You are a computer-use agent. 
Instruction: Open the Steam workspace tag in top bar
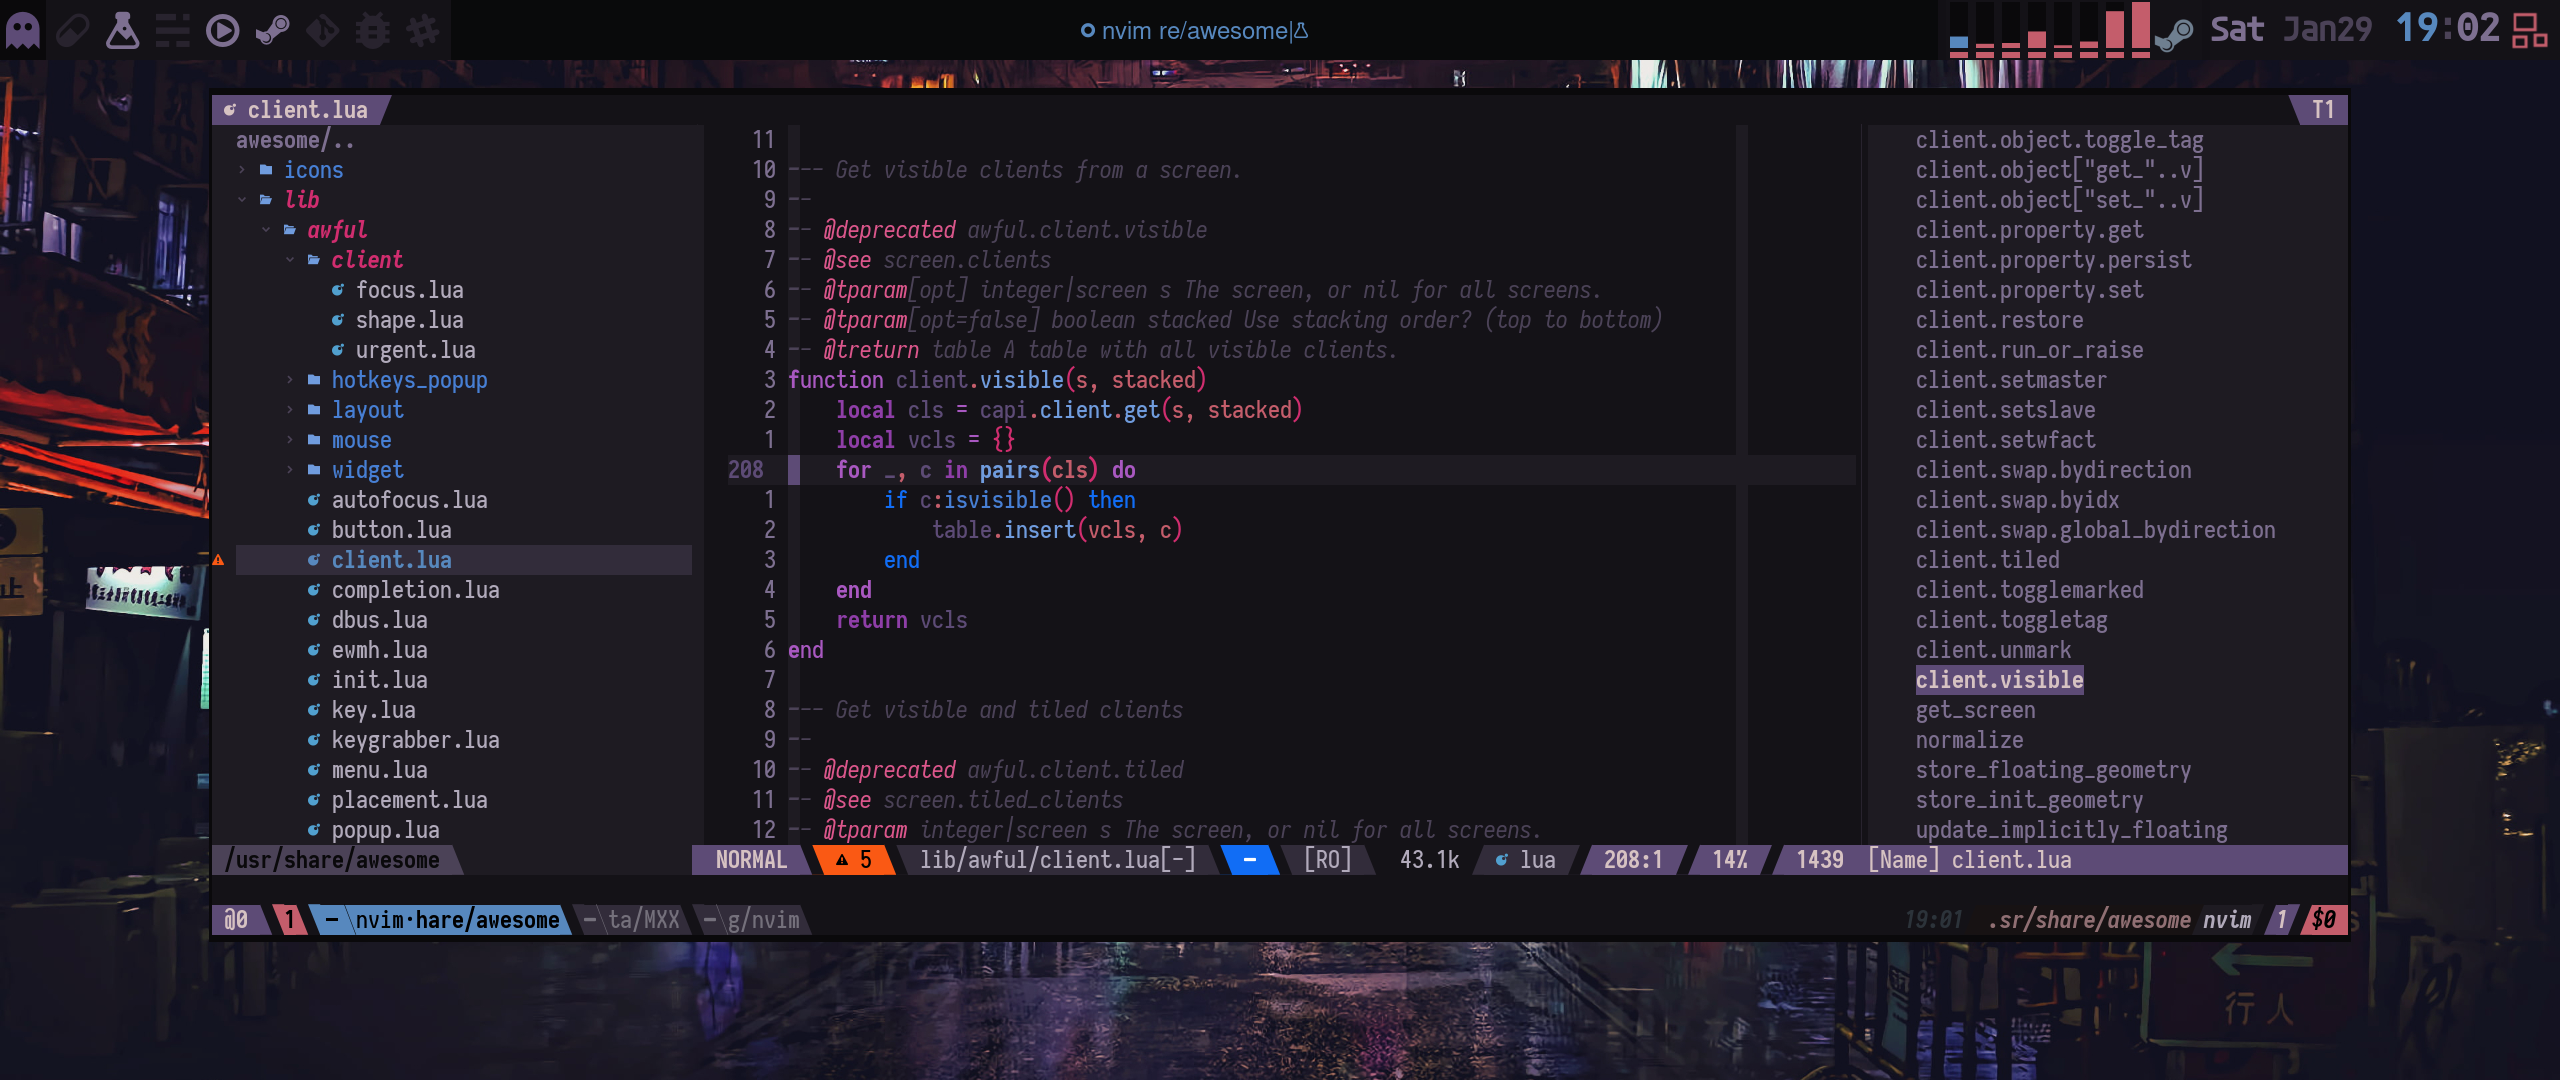(x=272, y=30)
